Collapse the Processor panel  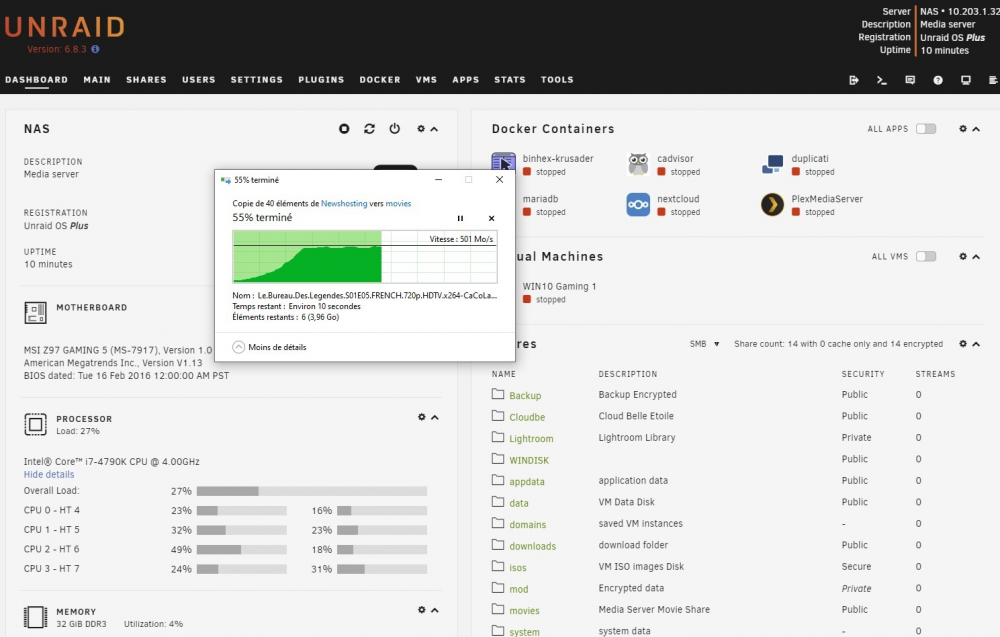[x=435, y=417]
